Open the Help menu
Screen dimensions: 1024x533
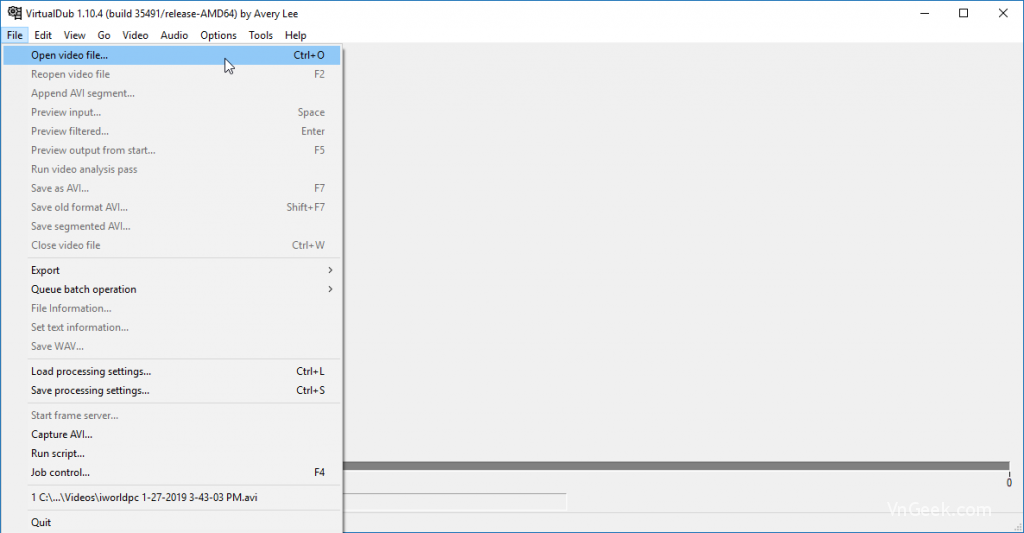click(295, 35)
